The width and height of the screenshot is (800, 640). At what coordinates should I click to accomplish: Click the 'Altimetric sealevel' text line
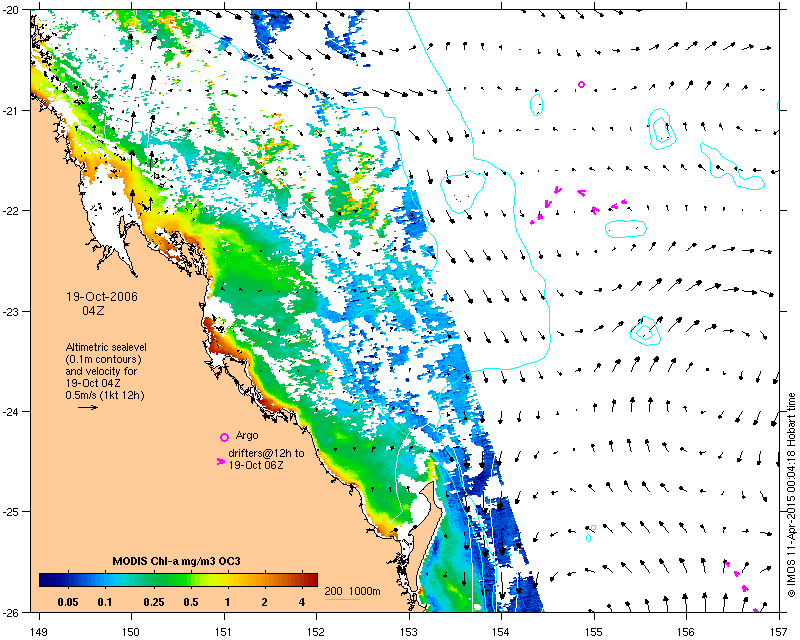point(106,347)
